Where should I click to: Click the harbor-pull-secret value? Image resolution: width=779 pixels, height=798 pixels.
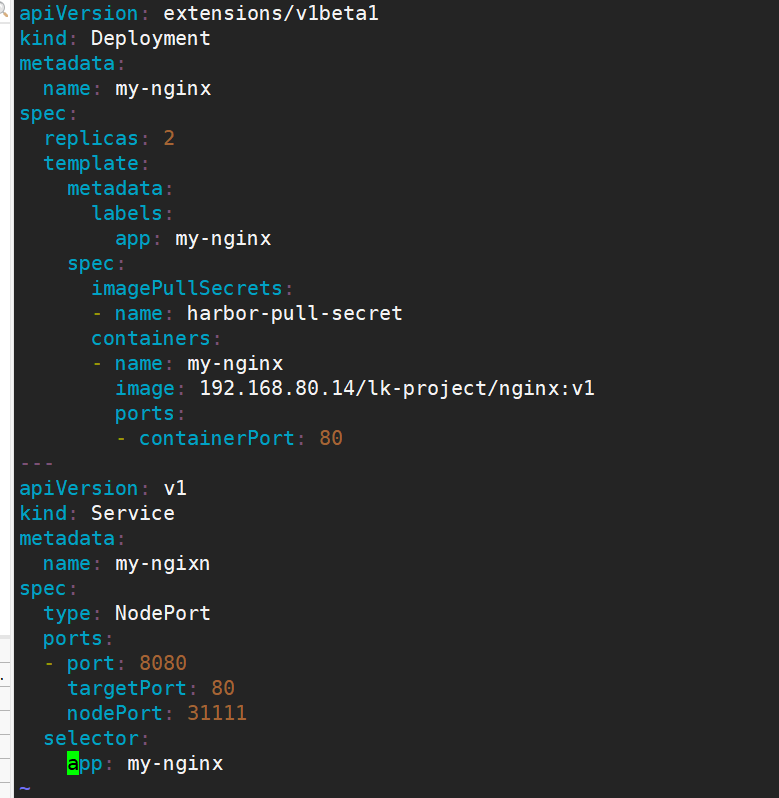tap(294, 313)
